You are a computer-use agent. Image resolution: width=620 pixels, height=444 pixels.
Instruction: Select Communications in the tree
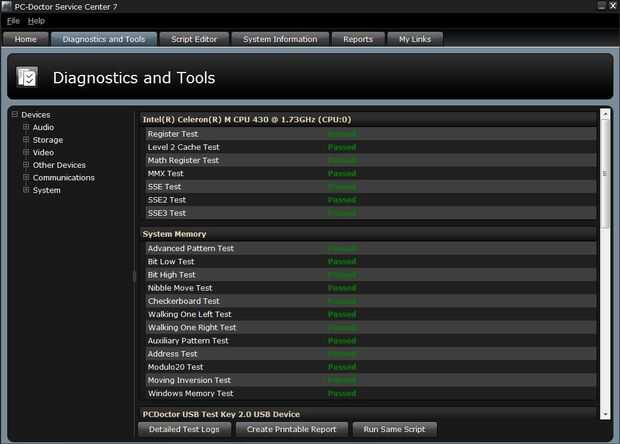(64, 178)
